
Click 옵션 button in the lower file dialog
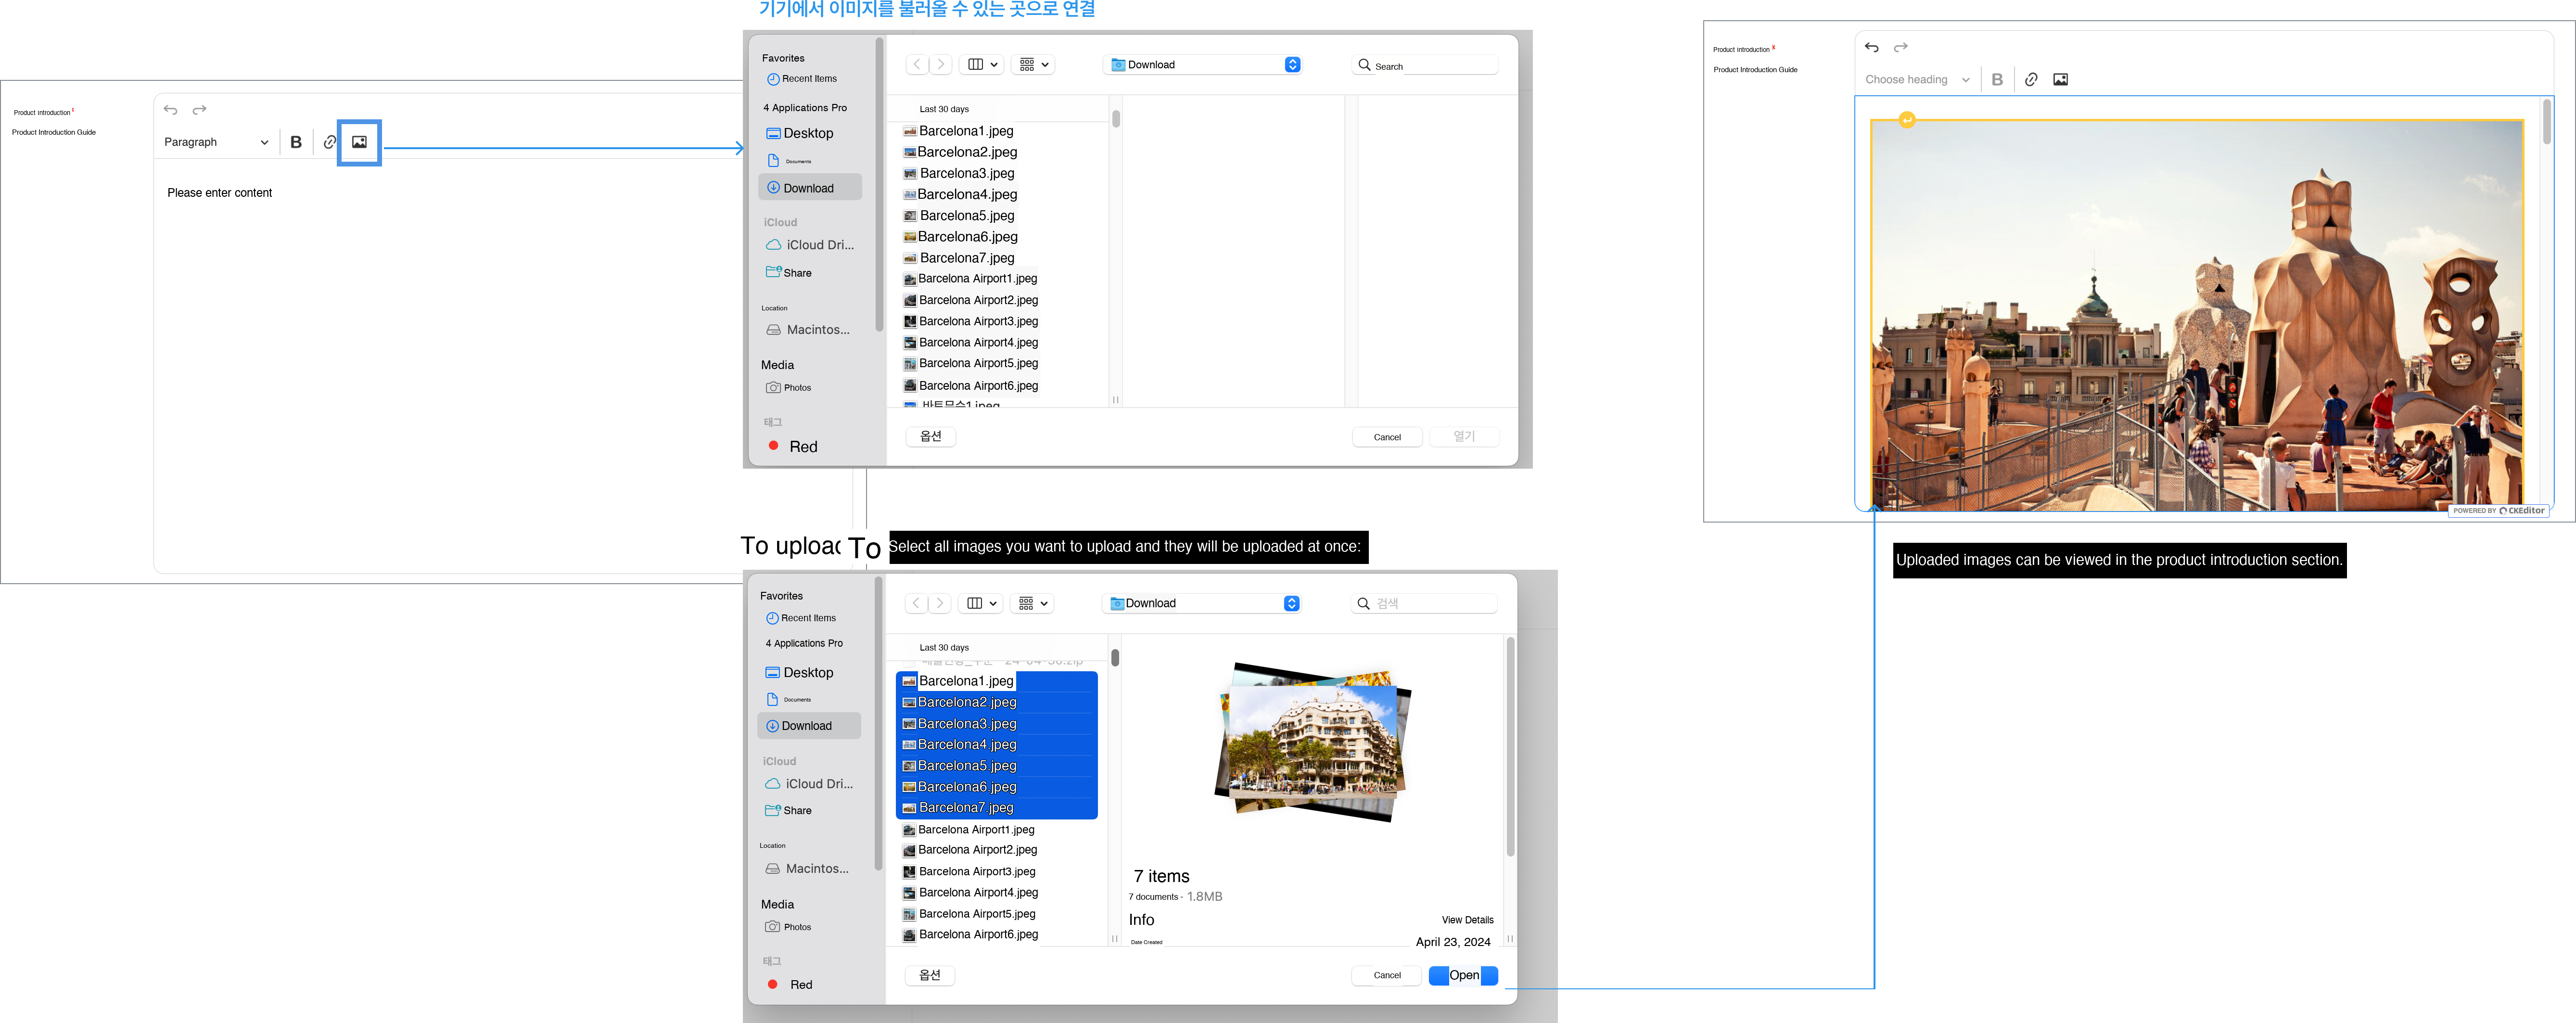[x=930, y=975]
